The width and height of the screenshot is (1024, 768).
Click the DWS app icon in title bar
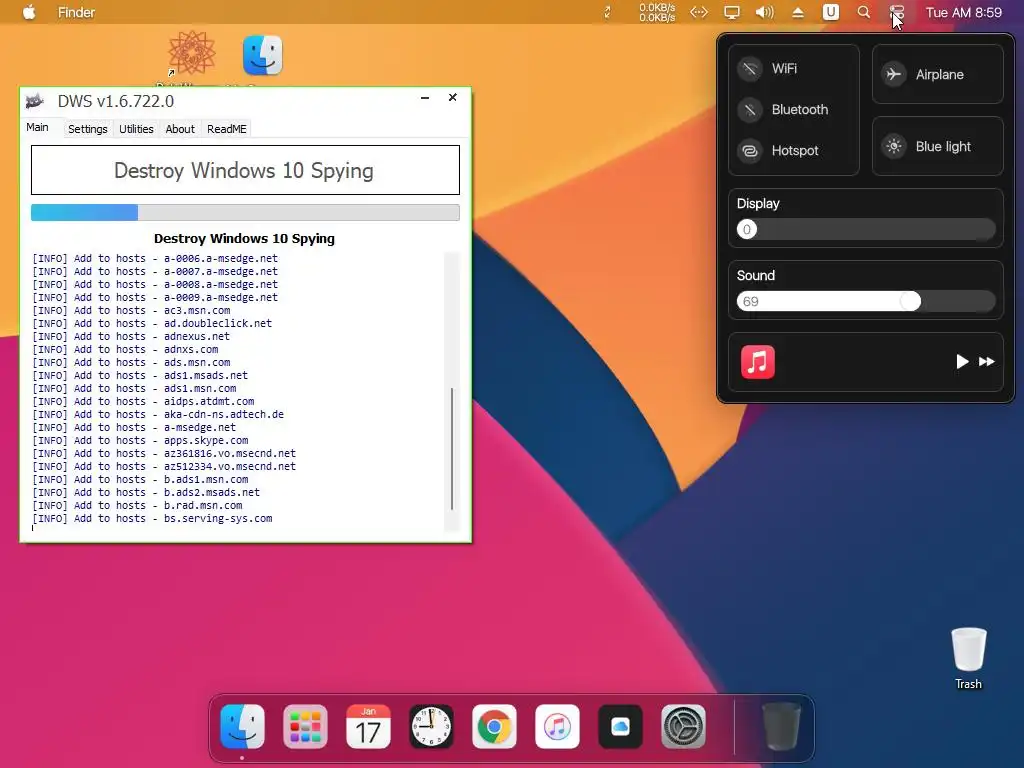click(x=35, y=101)
